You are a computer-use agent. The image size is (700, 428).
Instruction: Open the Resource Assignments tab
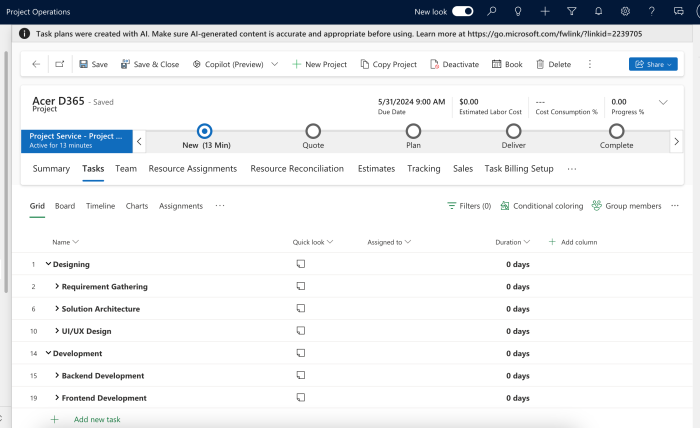tap(193, 169)
